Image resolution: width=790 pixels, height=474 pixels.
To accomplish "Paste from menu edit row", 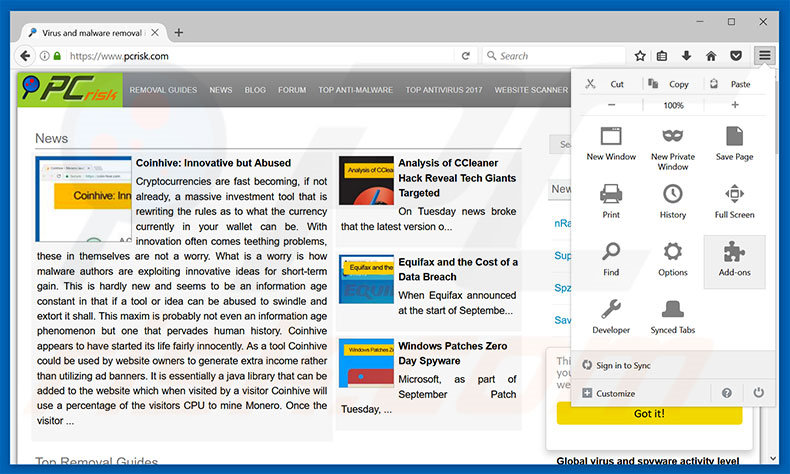I will (x=732, y=84).
